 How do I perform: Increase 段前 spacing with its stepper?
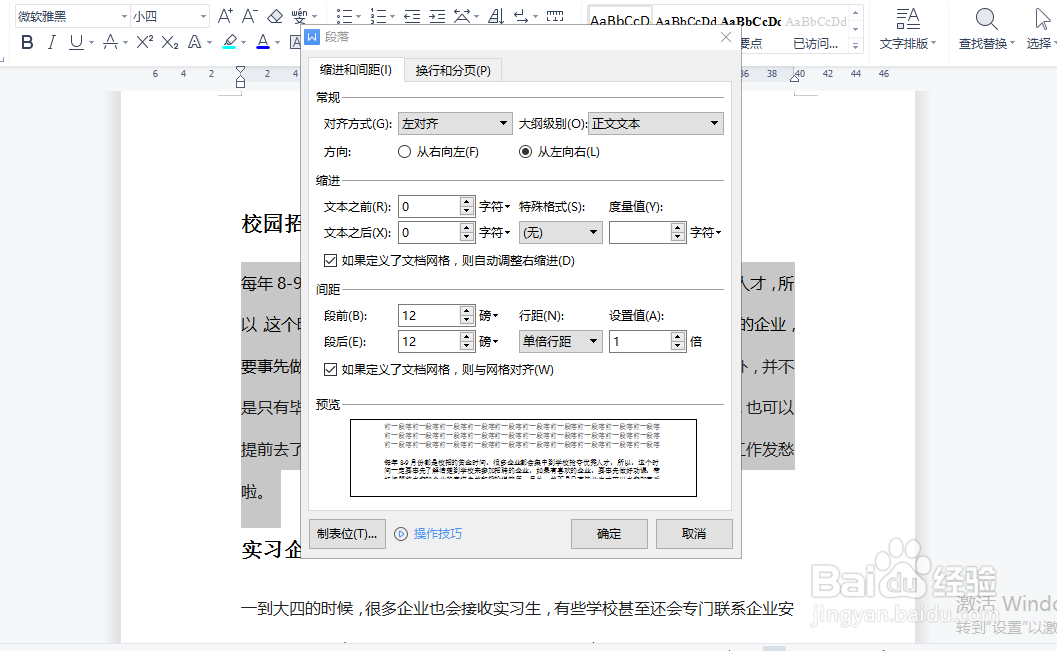point(466,309)
